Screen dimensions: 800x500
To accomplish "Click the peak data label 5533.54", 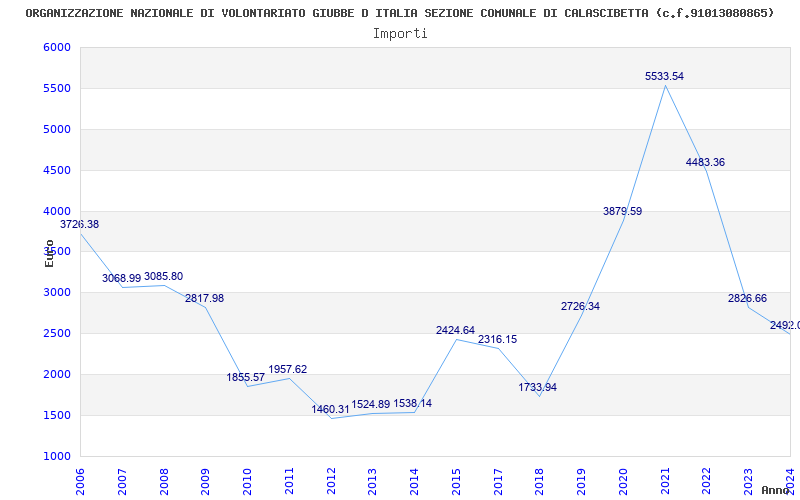I will 664,77.
